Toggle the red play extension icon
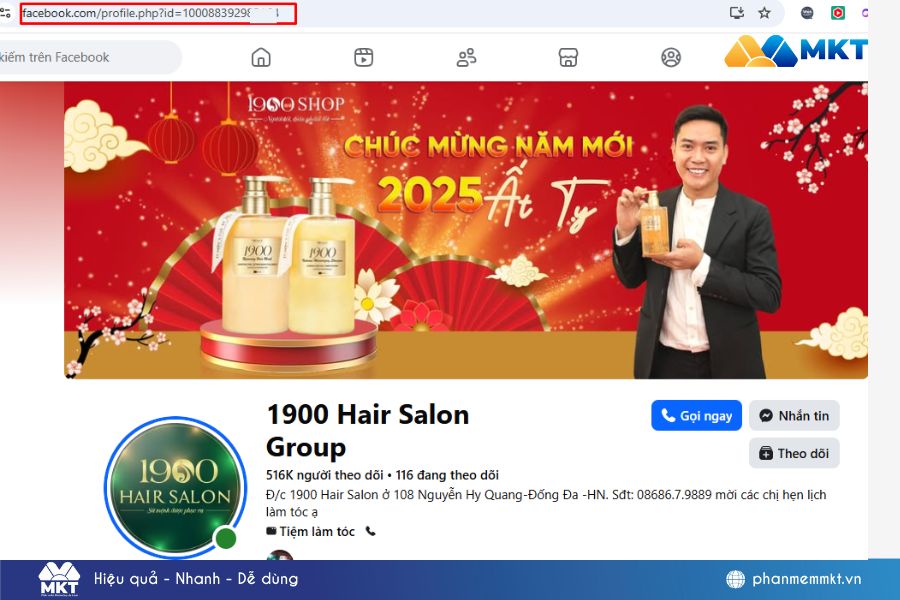 click(837, 12)
